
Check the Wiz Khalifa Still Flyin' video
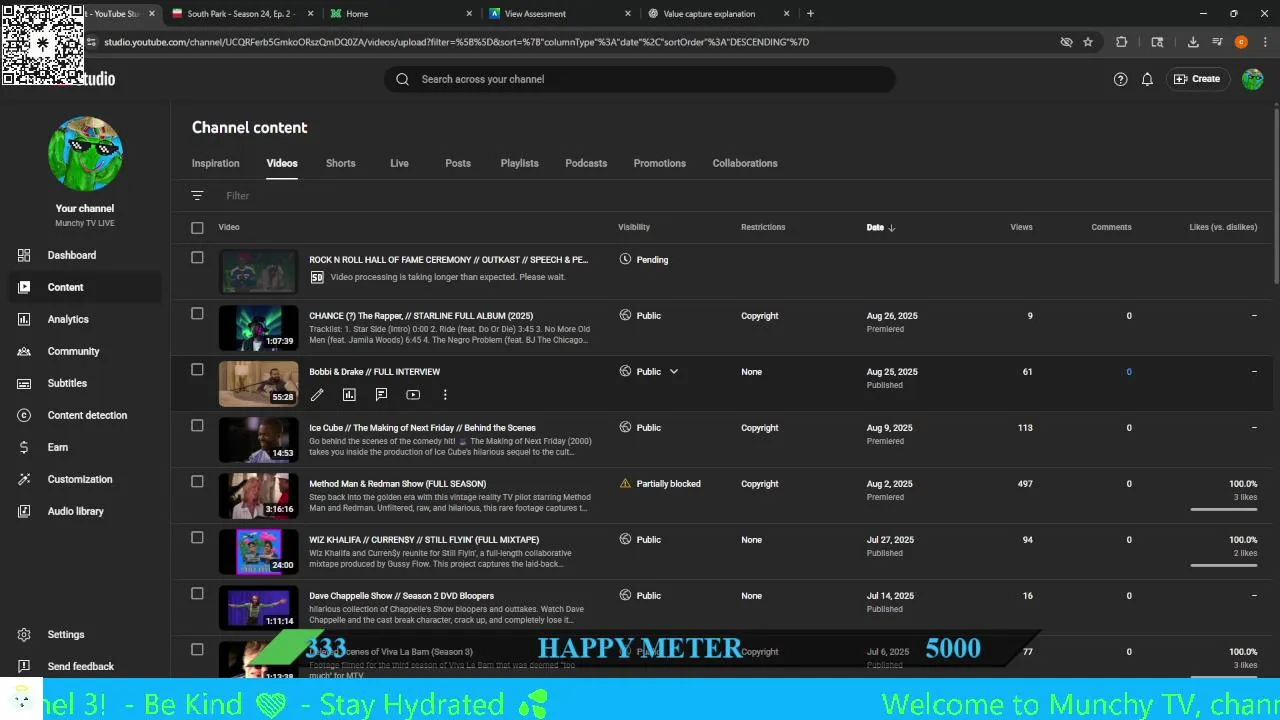point(197,538)
